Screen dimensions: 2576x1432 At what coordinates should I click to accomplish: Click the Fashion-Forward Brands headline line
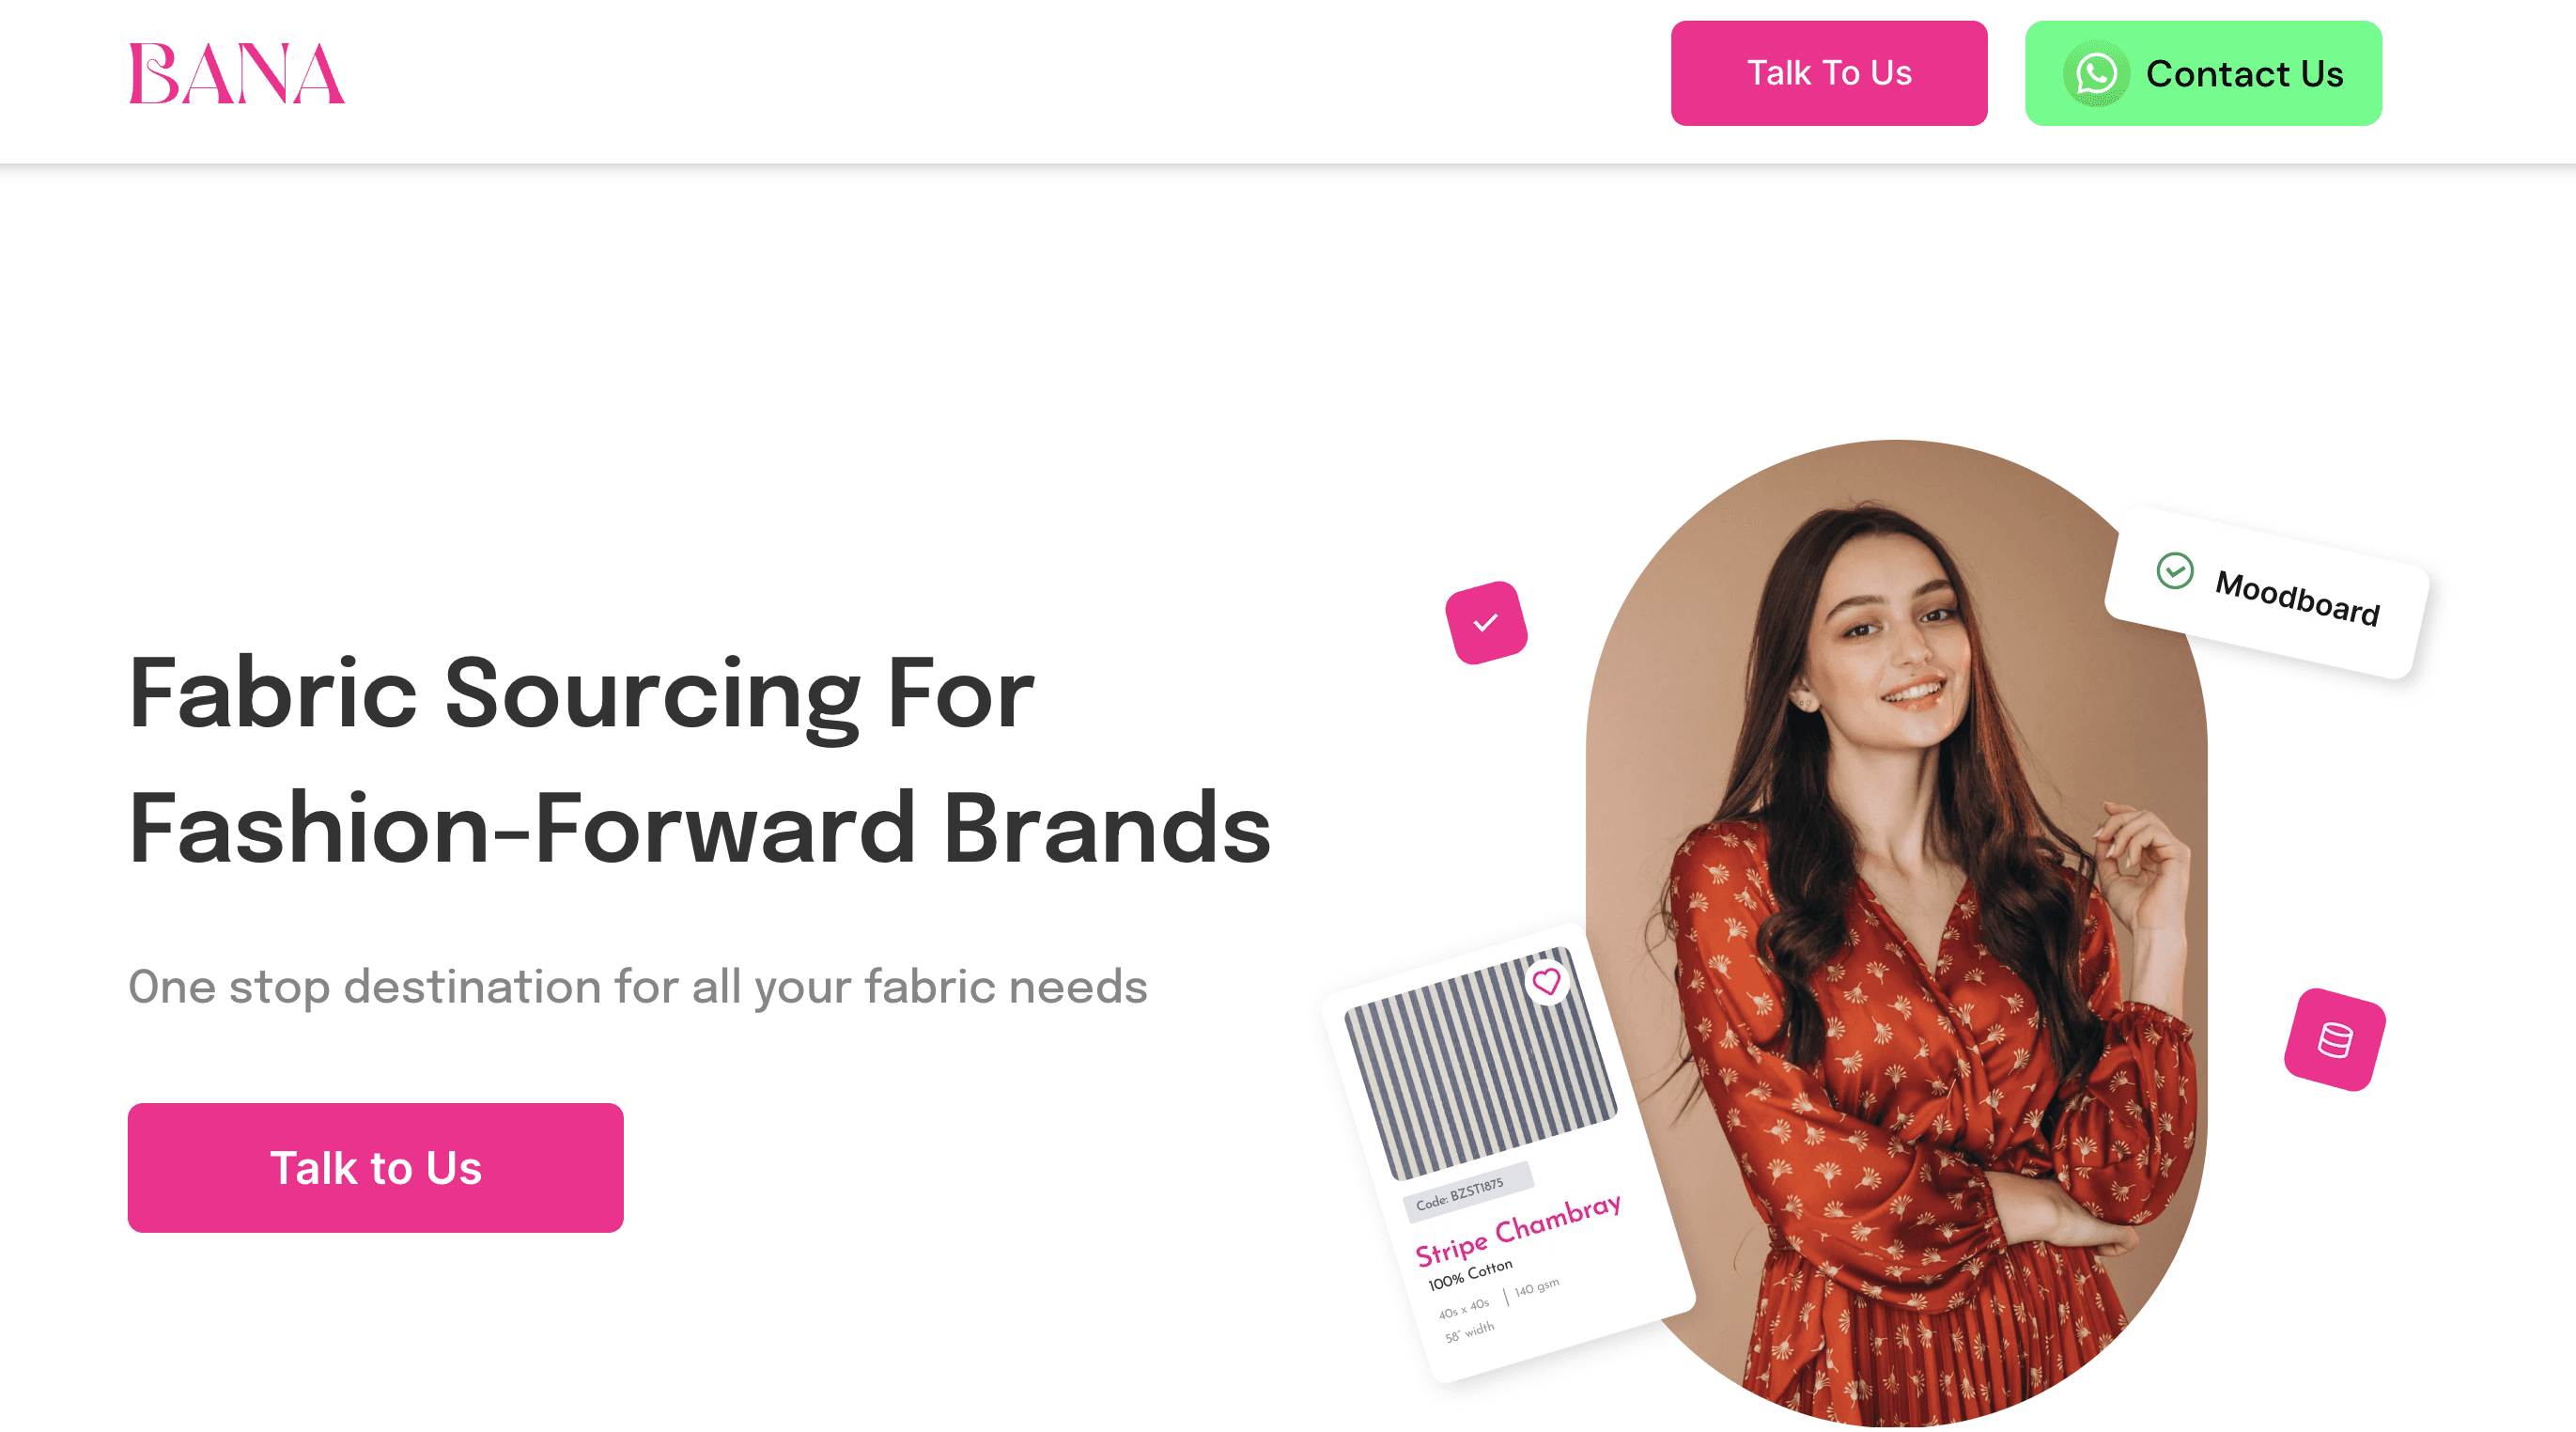pyautogui.click(x=700, y=827)
